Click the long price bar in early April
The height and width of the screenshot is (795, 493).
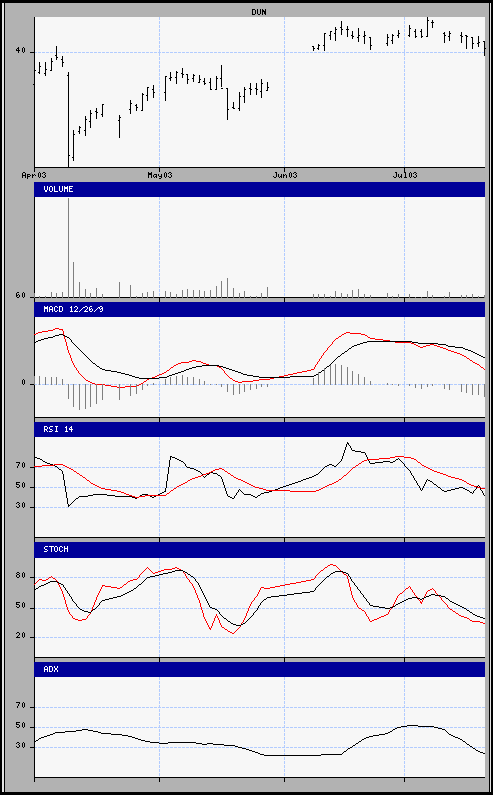pyautogui.click(x=68, y=120)
